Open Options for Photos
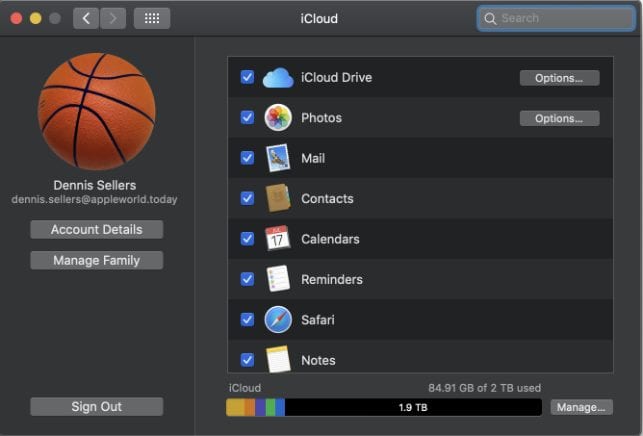 559,118
